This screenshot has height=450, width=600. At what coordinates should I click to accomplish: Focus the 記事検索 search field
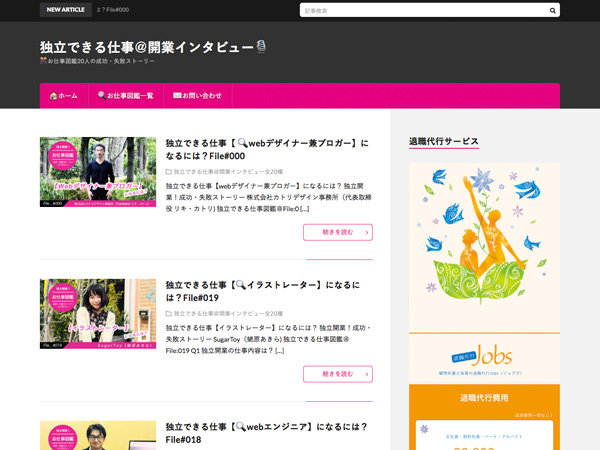429,10
